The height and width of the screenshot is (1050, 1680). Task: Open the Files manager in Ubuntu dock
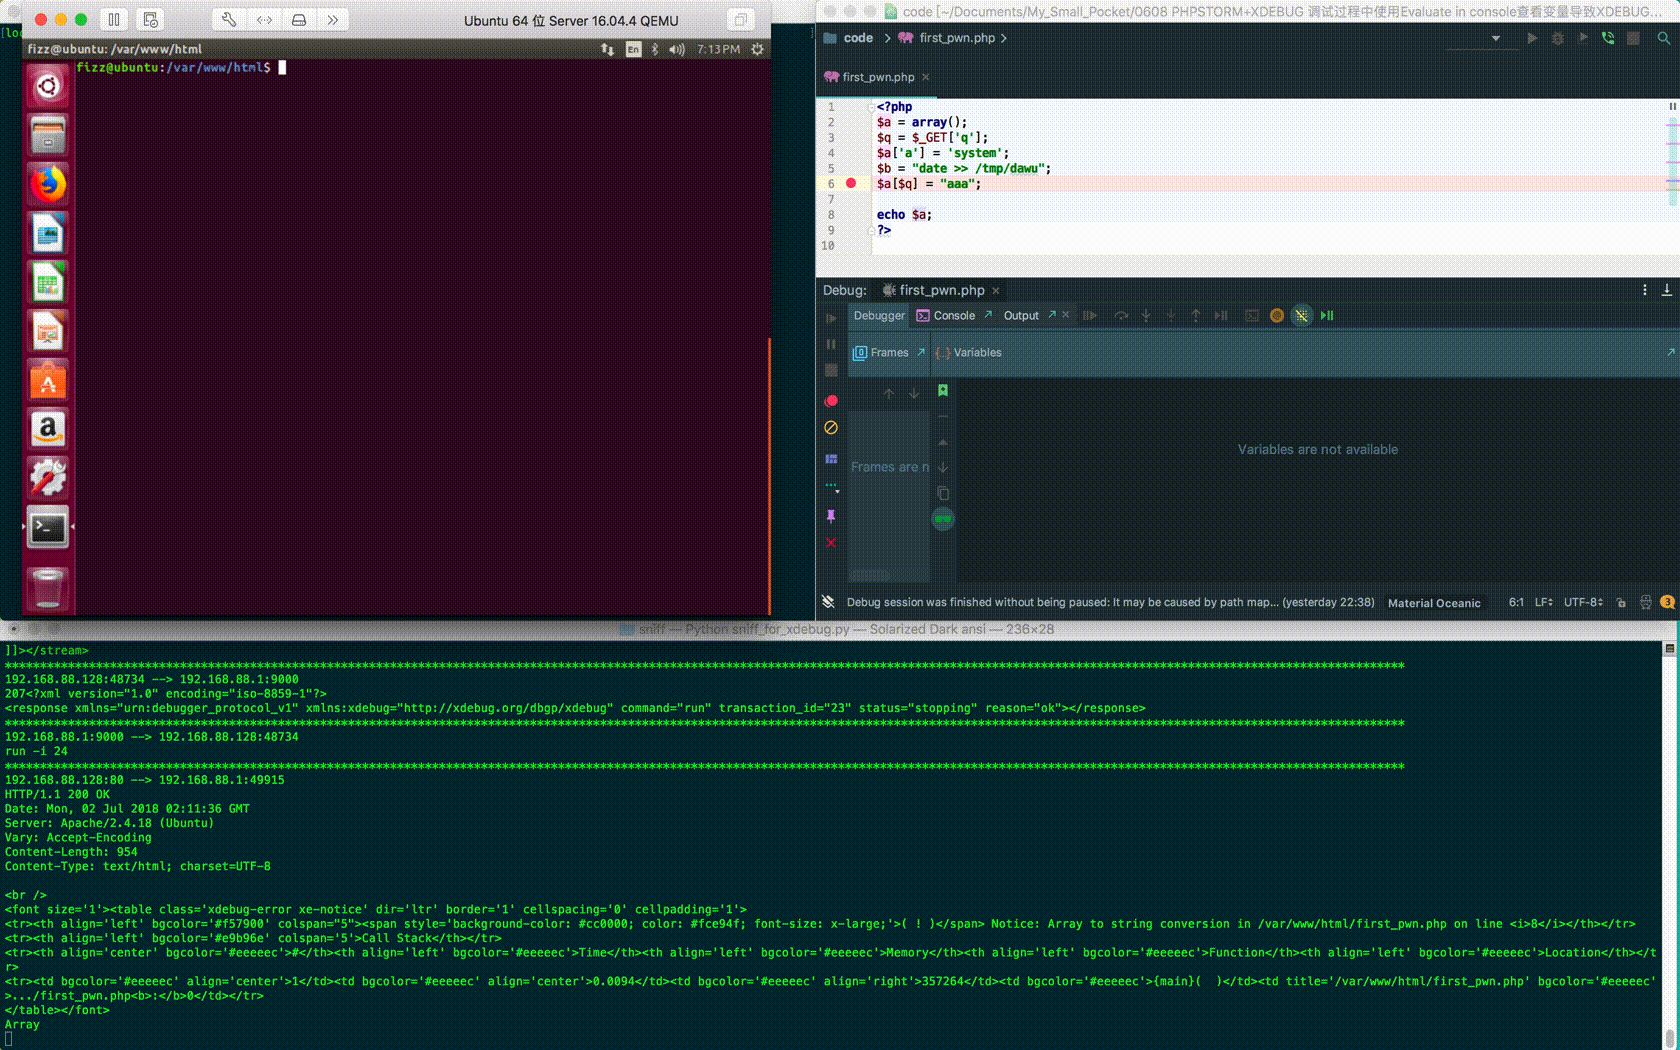[47, 135]
